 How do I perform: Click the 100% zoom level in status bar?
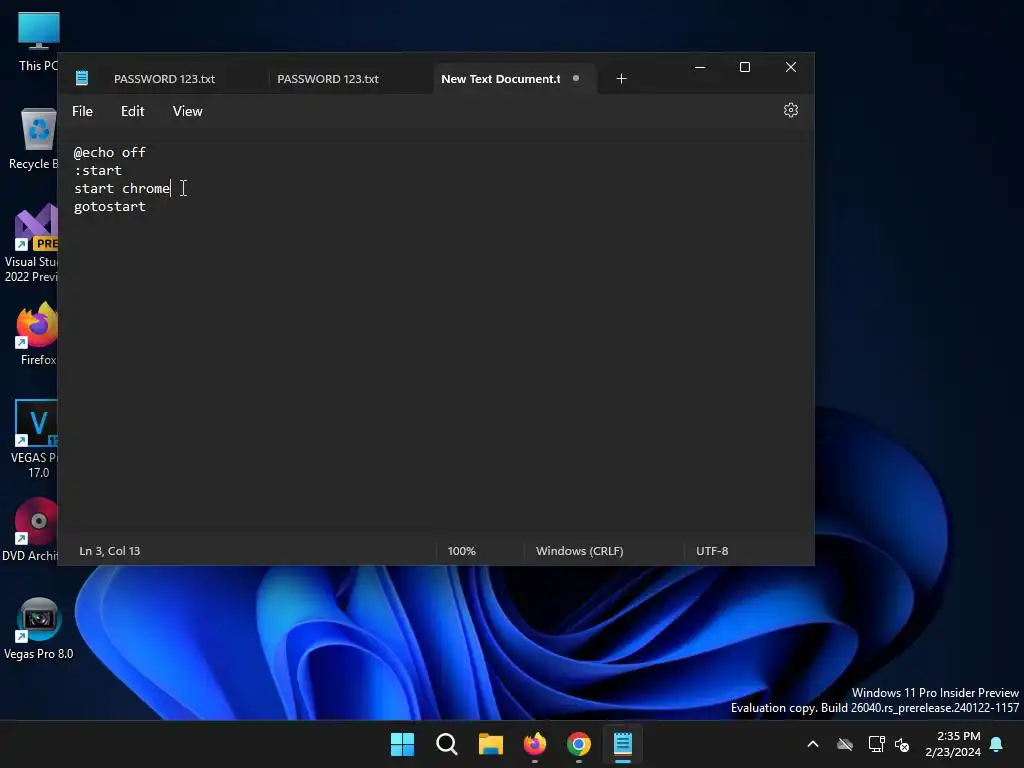click(x=462, y=551)
